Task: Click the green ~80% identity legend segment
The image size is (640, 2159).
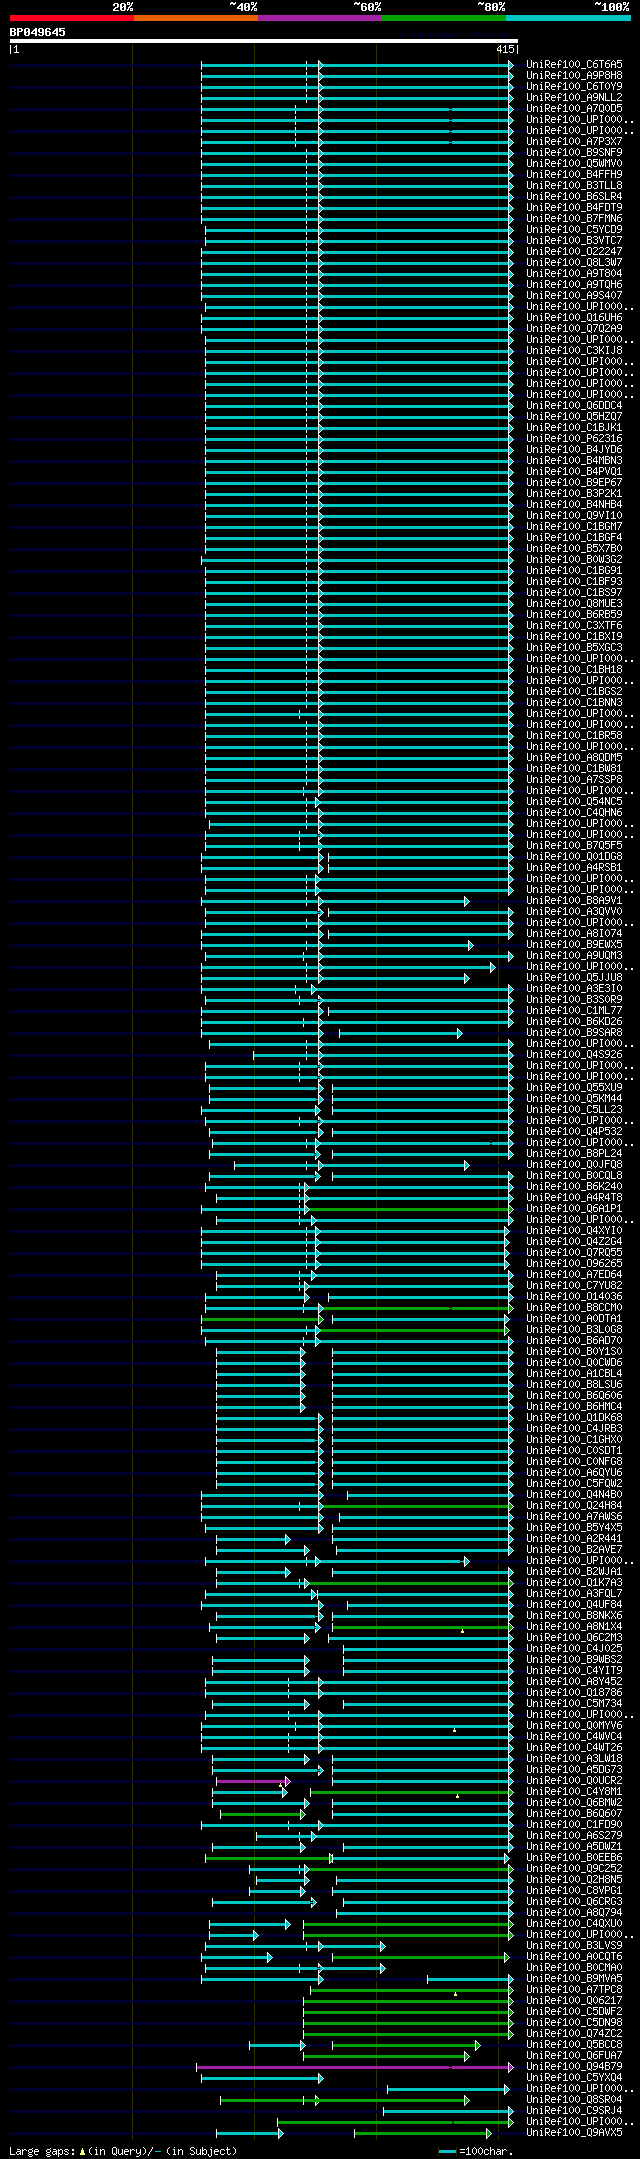Action: 444,18
